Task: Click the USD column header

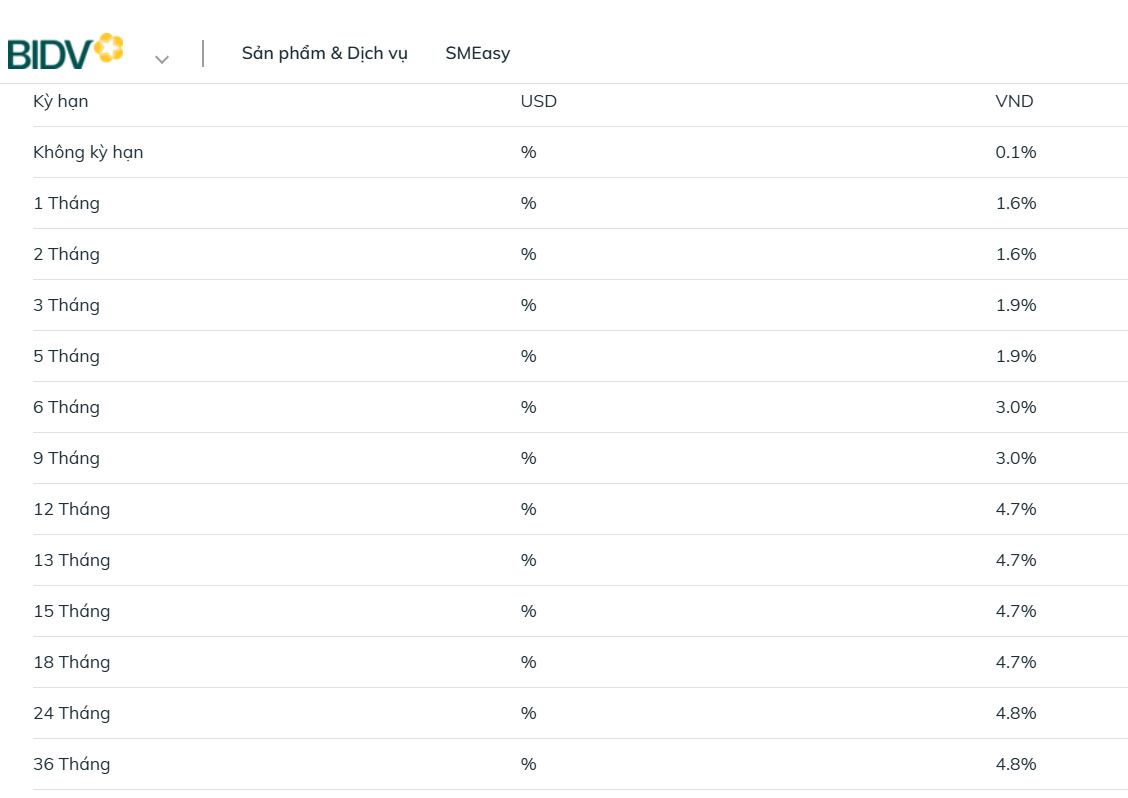Action: (x=538, y=101)
